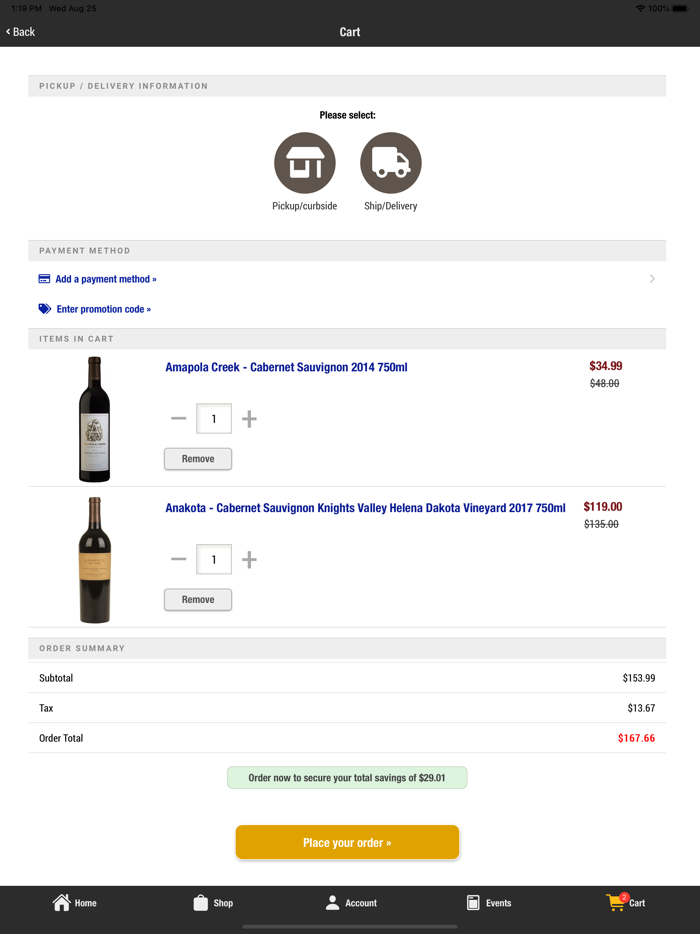The width and height of the screenshot is (700, 934).
Task: Expand payment method chevron arrow
Action: point(652,279)
